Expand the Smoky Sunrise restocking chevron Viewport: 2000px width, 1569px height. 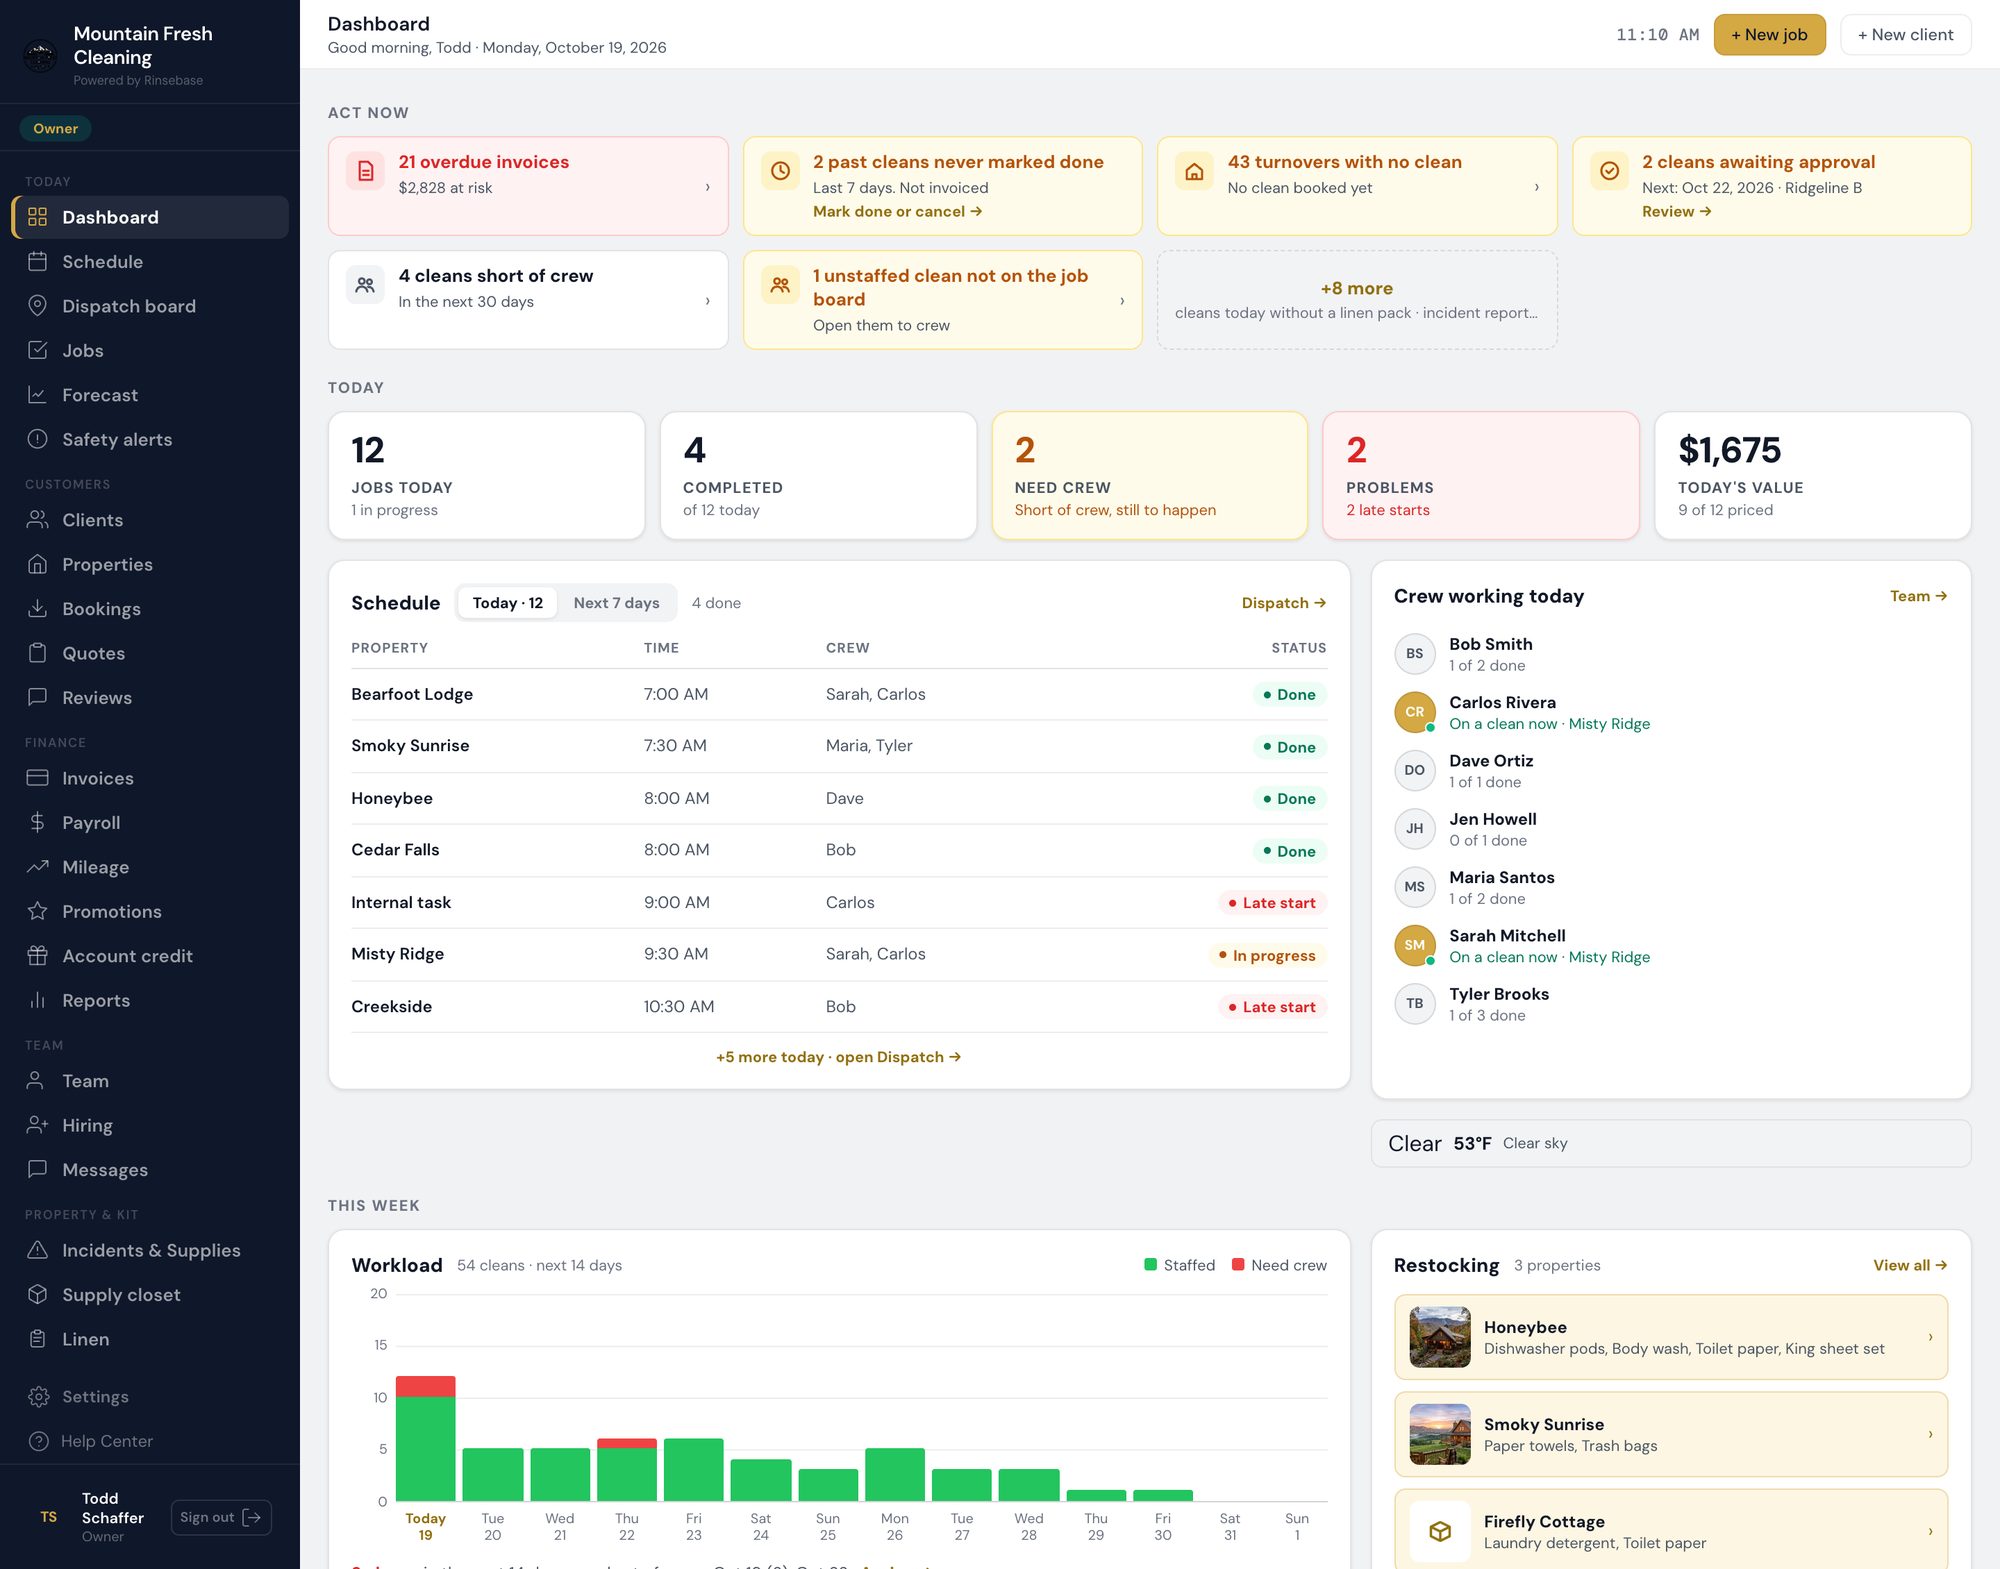tap(1930, 1434)
